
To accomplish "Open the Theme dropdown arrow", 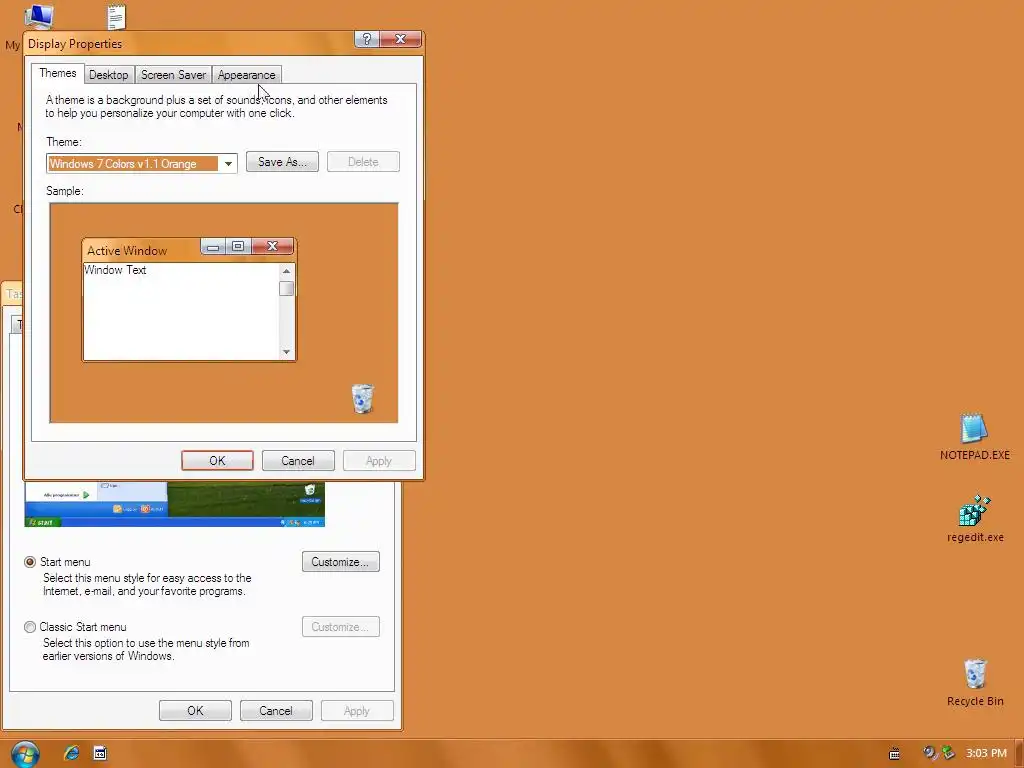I will tap(228, 163).
